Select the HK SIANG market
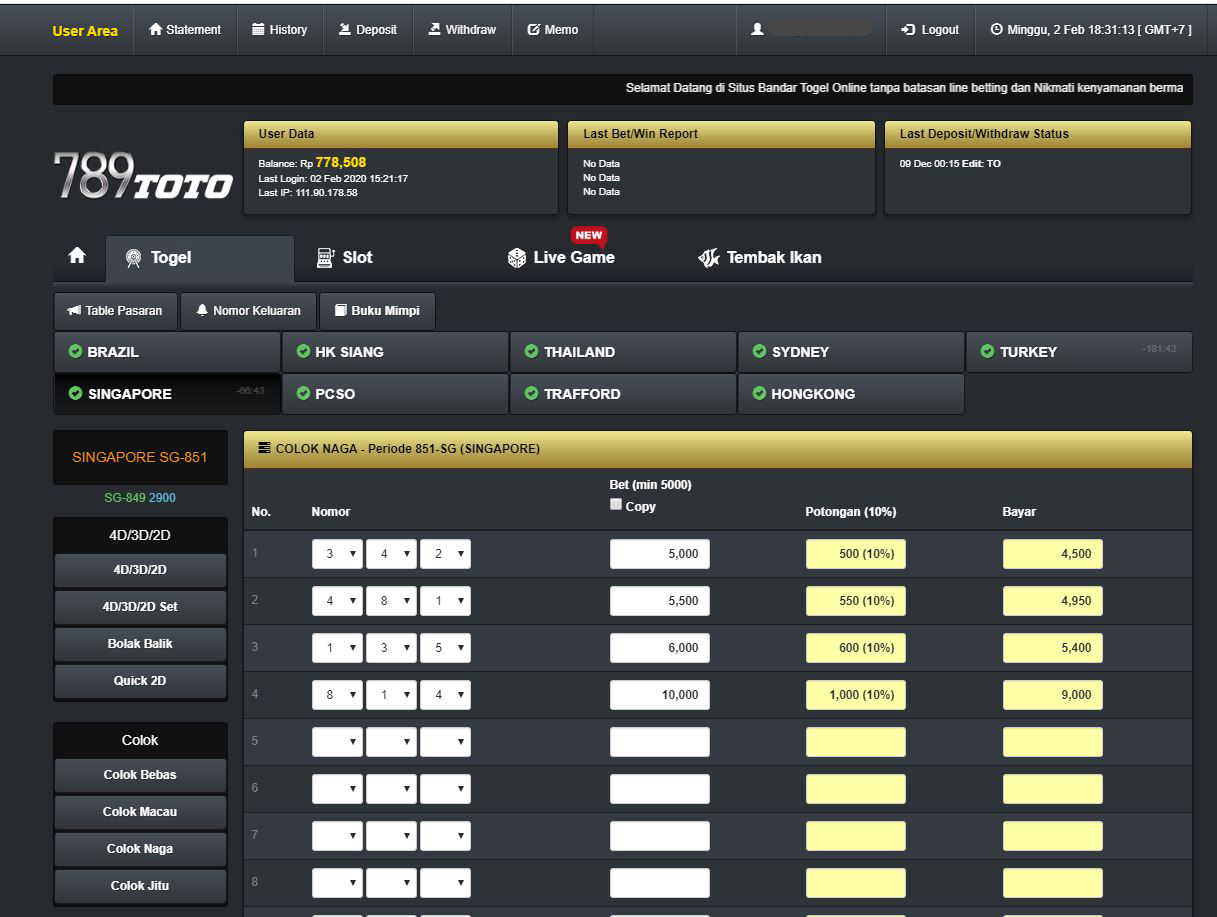 [395, 352]
